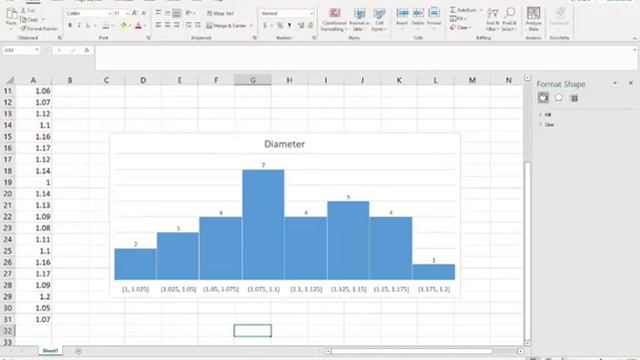Screen dimensions: 640x360
Task: Open the font name combo box
Action: click(89, 13)
